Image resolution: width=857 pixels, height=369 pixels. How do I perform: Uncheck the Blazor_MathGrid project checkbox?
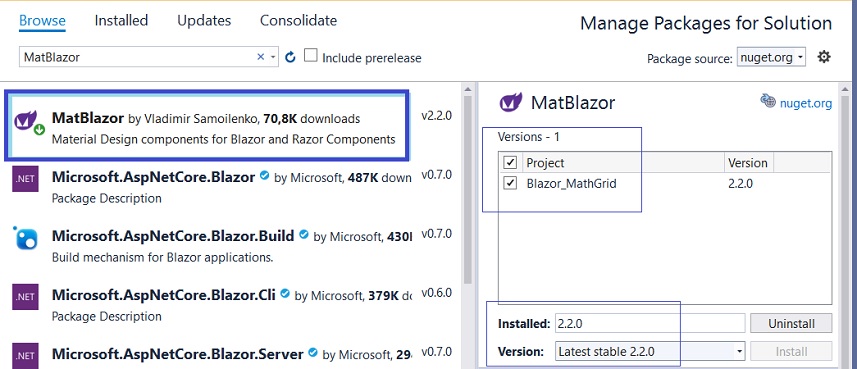510,183
